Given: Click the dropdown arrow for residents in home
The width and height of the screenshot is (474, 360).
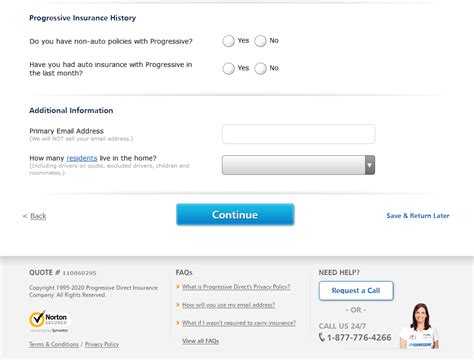Looking at the screenshot, I should pos(370,165).
